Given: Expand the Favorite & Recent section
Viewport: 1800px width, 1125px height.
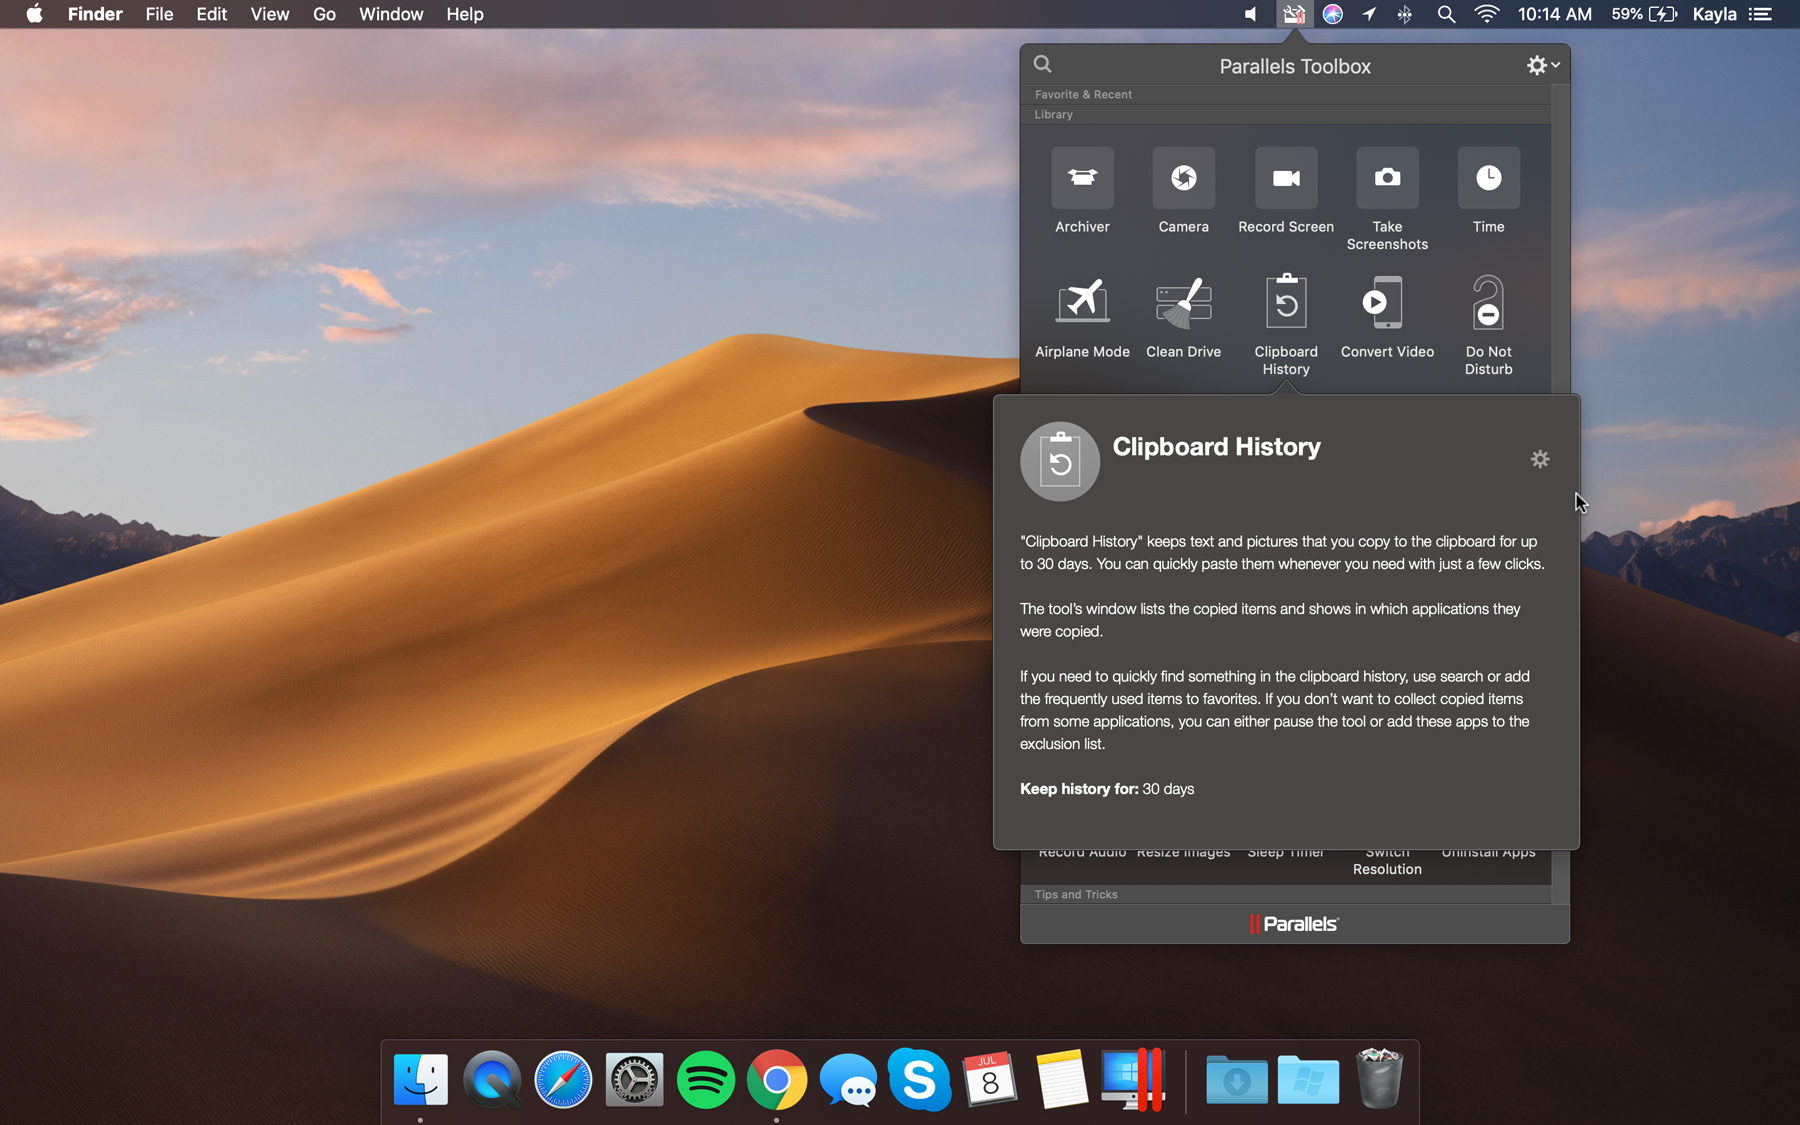Looking at the screenshot, I should [1083, 94].
